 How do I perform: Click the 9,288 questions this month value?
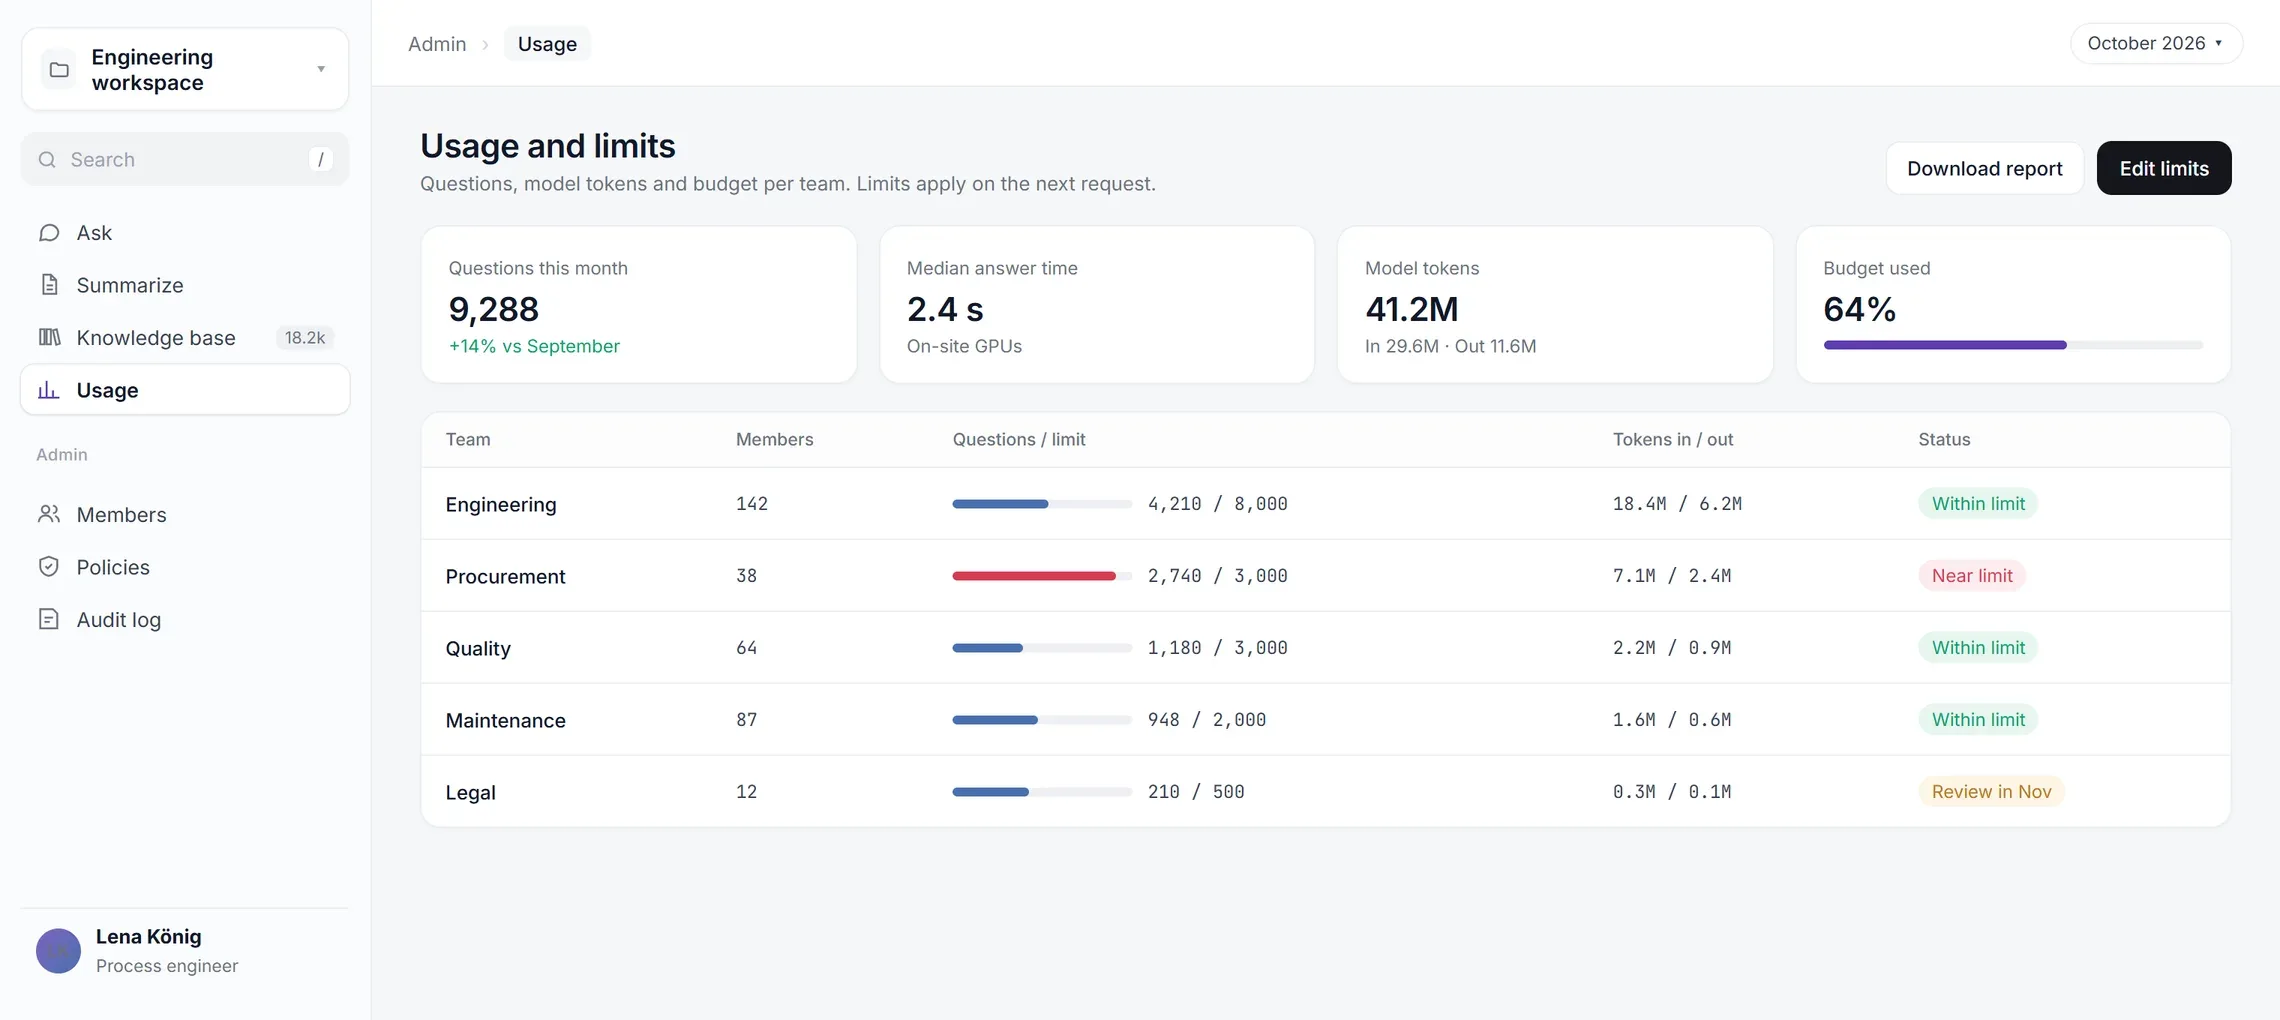(494, 309)
